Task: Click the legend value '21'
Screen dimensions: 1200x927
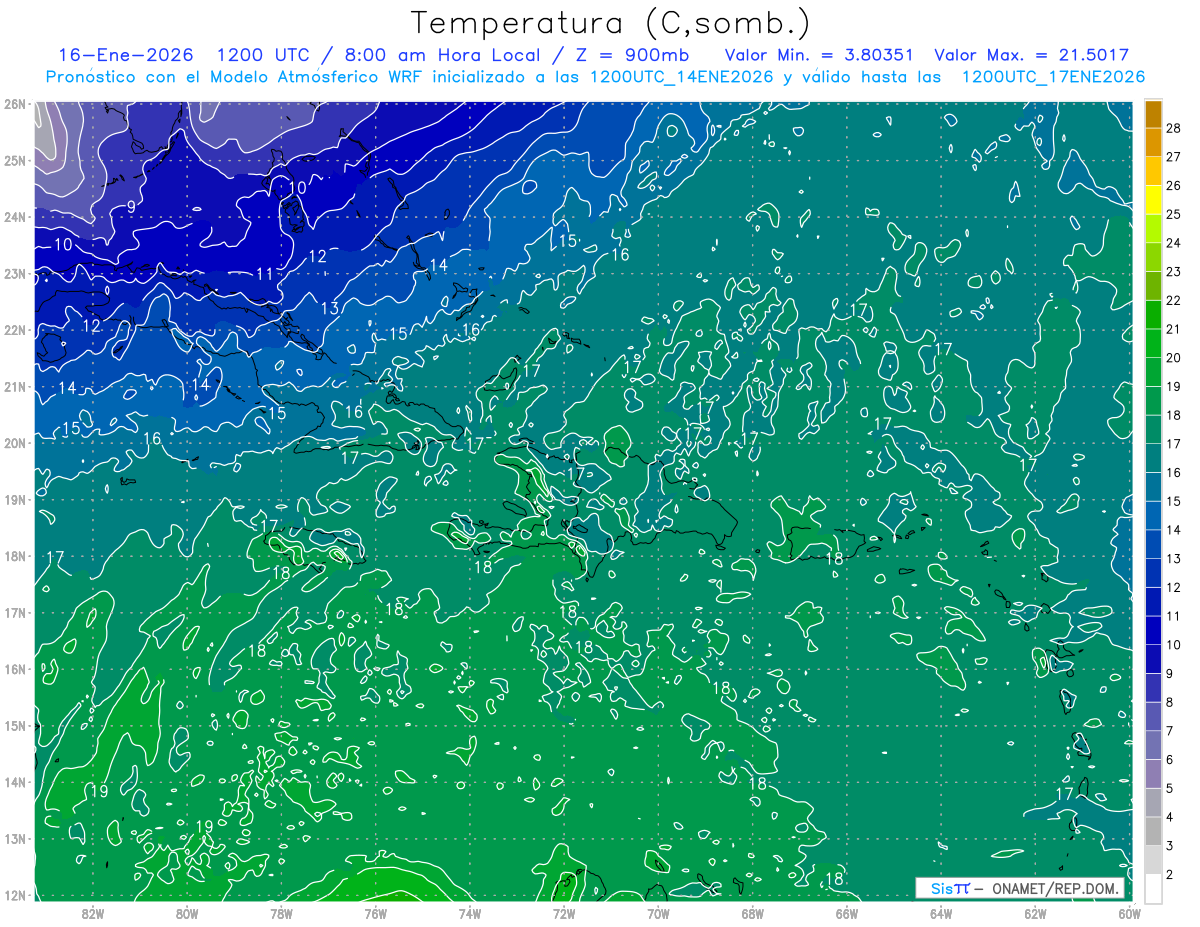Action: (1174, 329)
